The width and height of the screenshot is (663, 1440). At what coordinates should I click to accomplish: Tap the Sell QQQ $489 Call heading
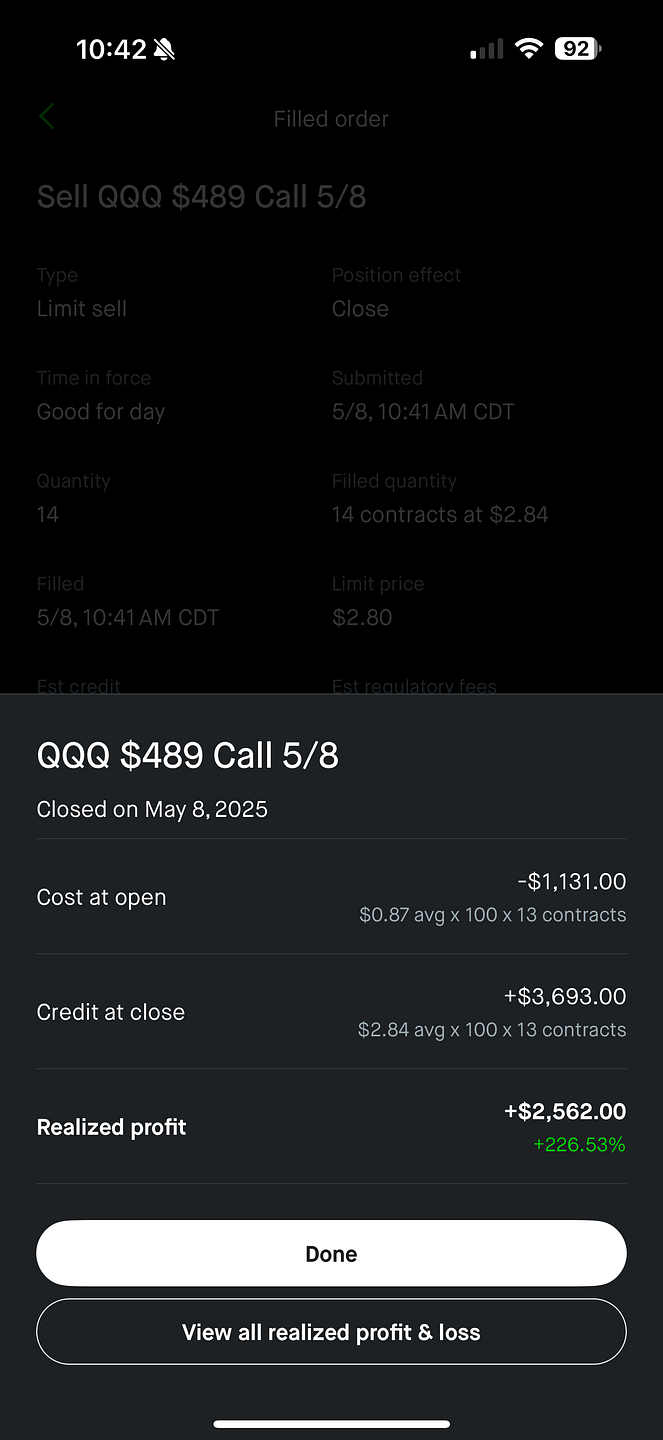pyautogui.click(x=202, y=196)
